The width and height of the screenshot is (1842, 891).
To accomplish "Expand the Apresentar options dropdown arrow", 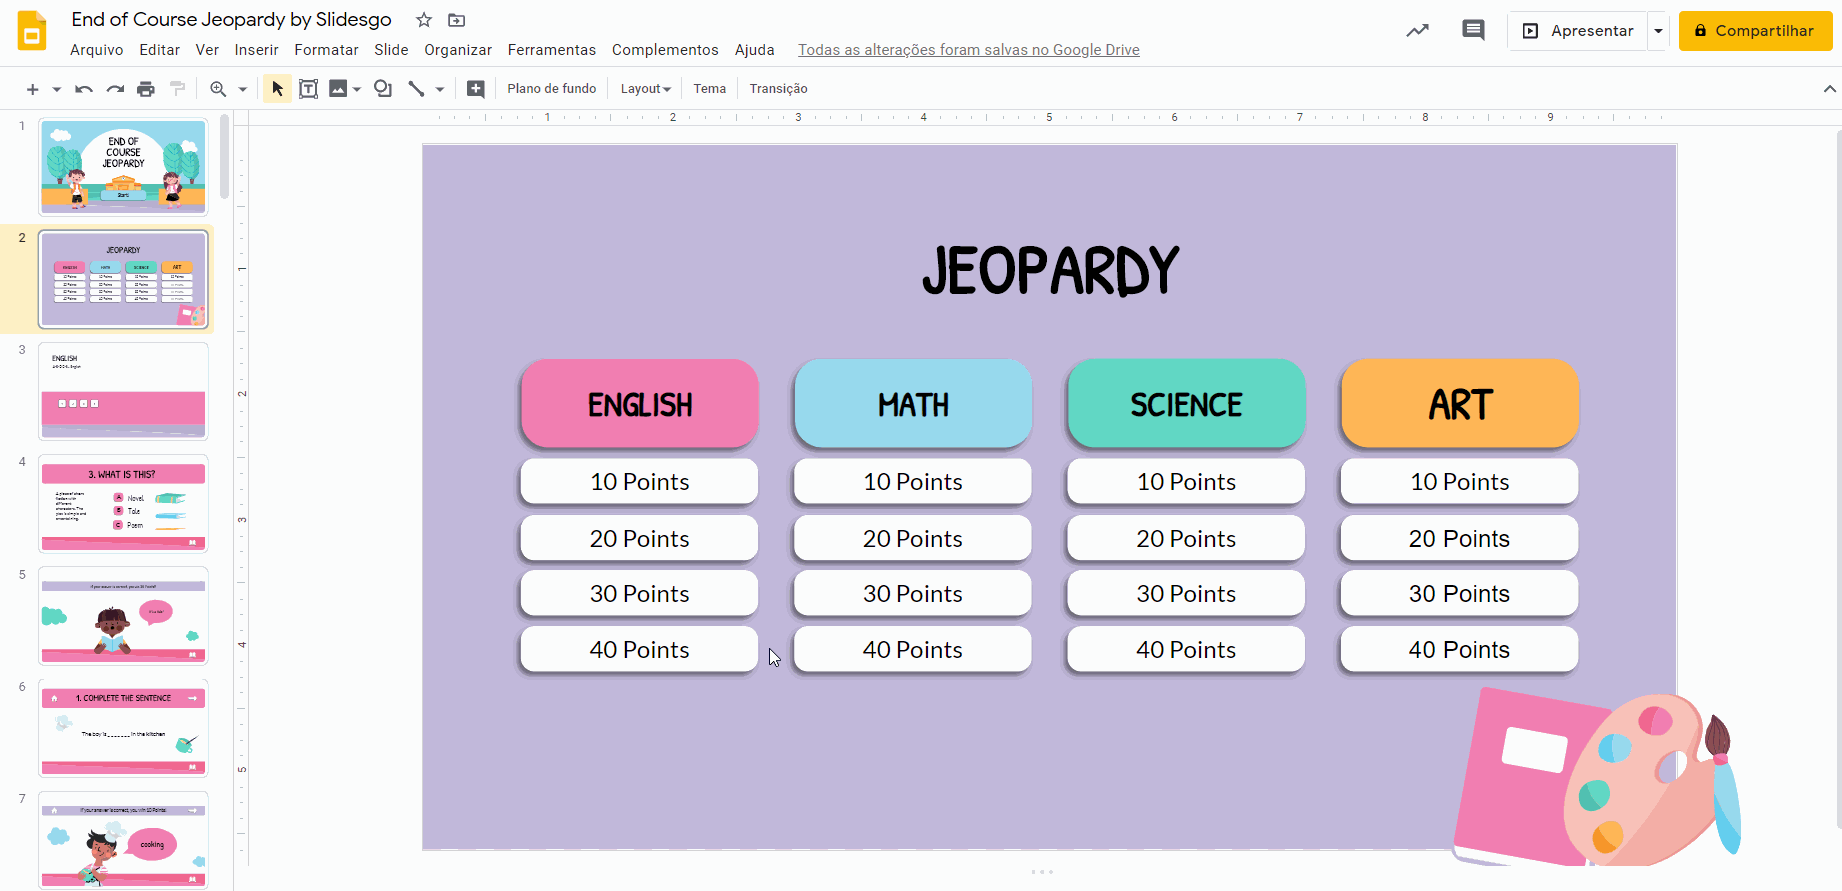I will tap(1658, 31).
